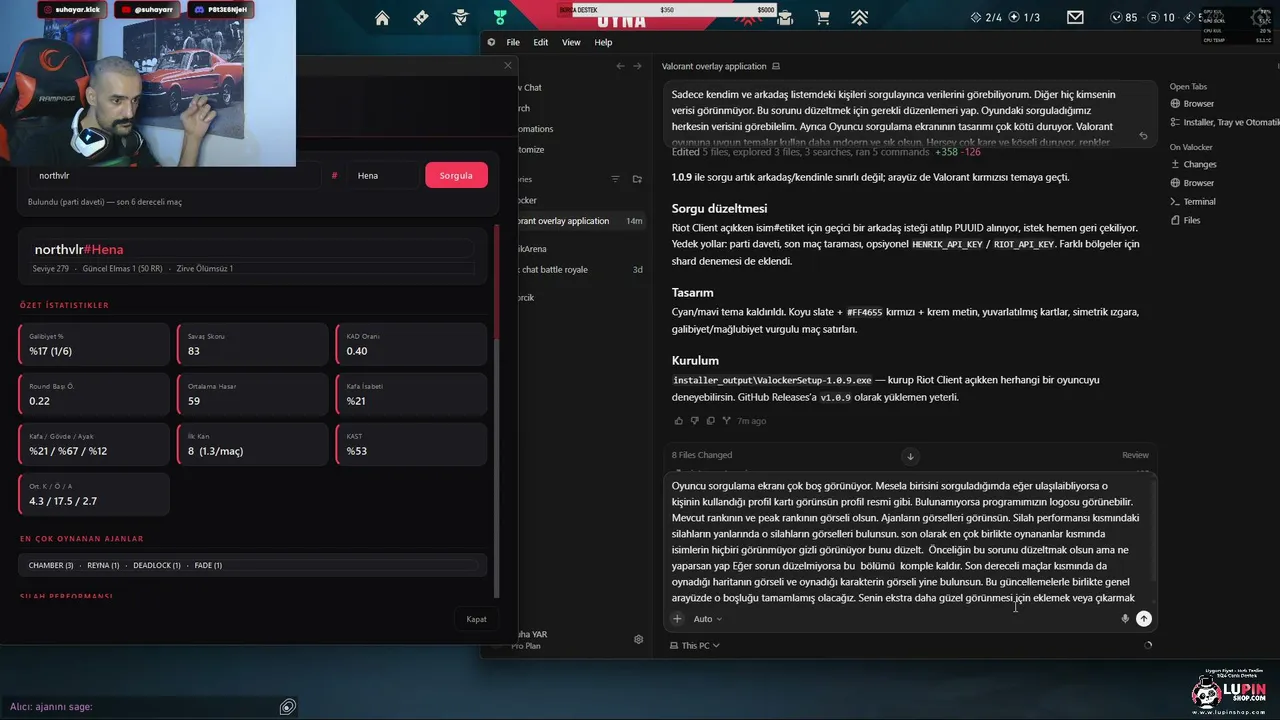Click the target icon in the chat bar
This screenshot has width=1280, height=720.
point(288,707)
